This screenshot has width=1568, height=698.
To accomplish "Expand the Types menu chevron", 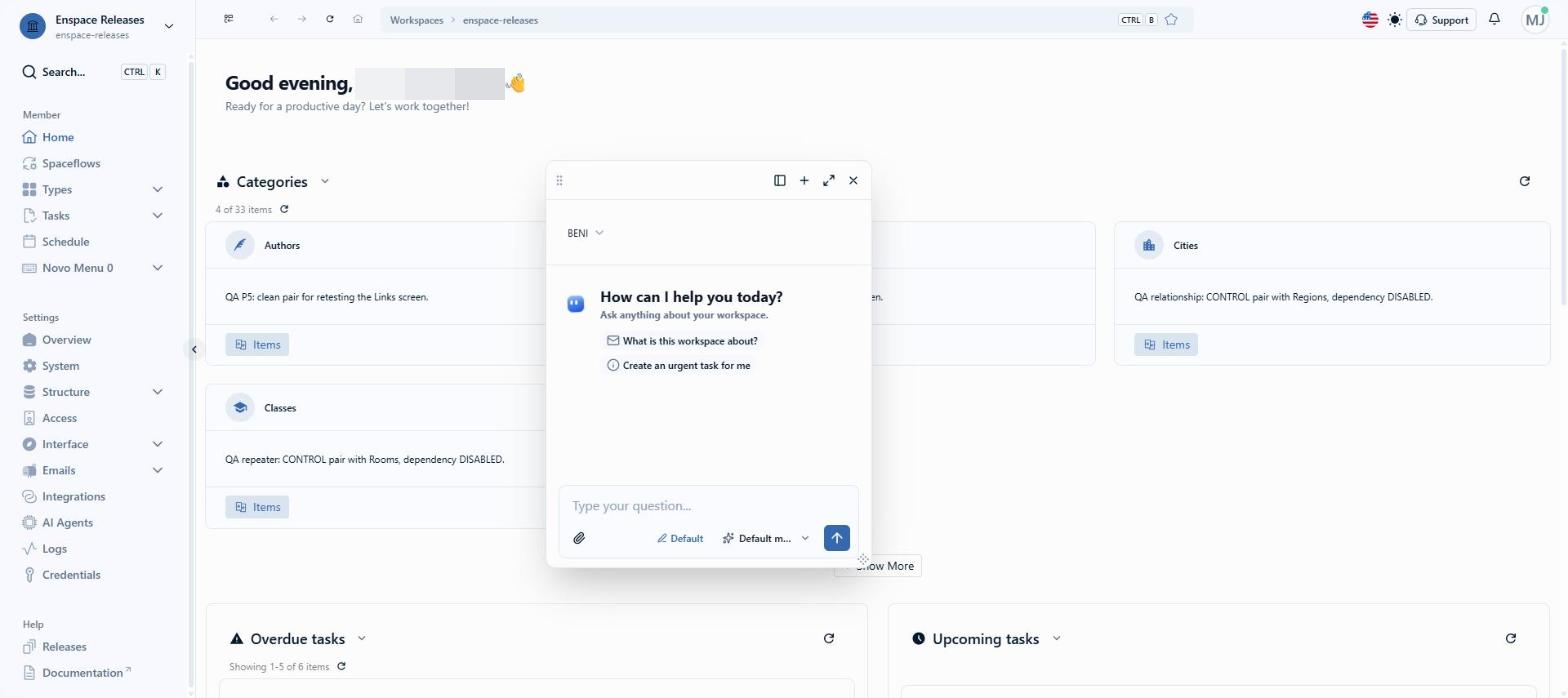I will (x=157, y=189).
